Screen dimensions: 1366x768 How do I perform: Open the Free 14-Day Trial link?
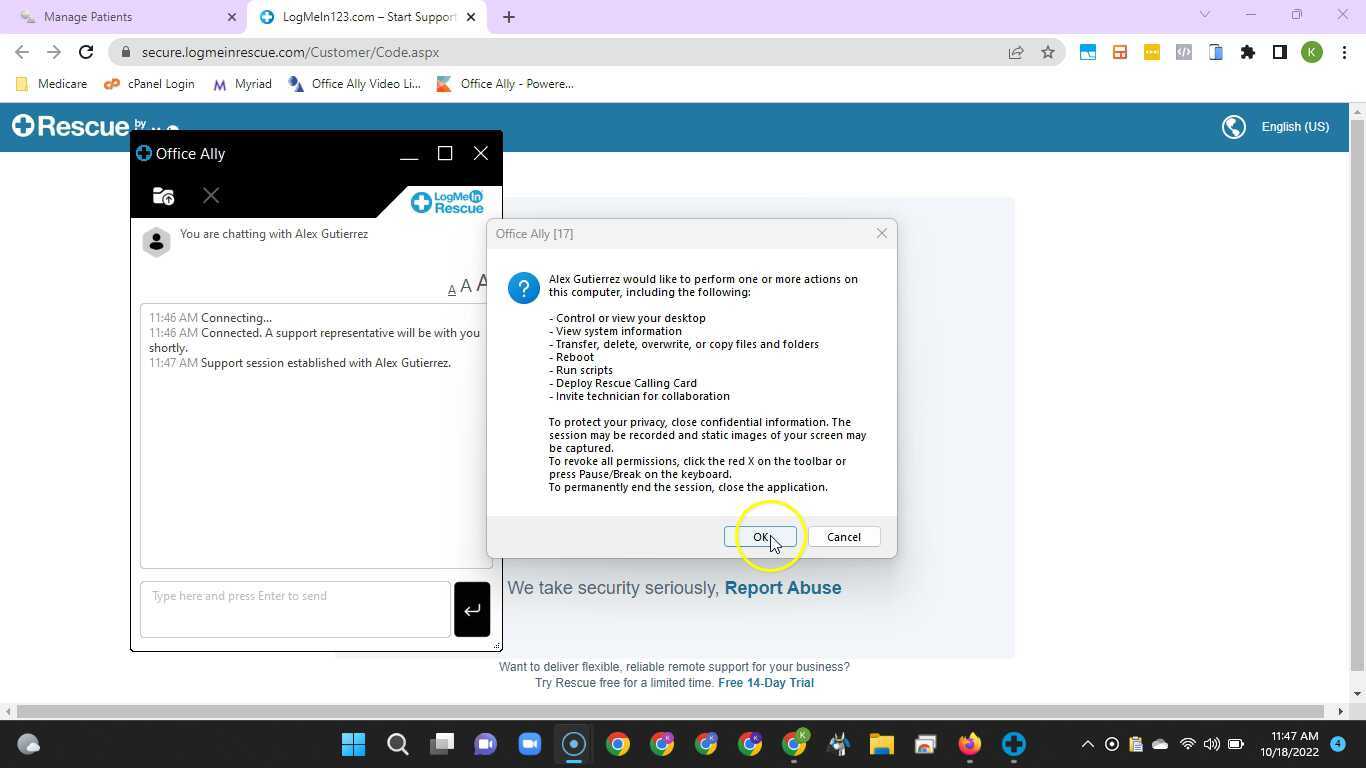(766, 683)
